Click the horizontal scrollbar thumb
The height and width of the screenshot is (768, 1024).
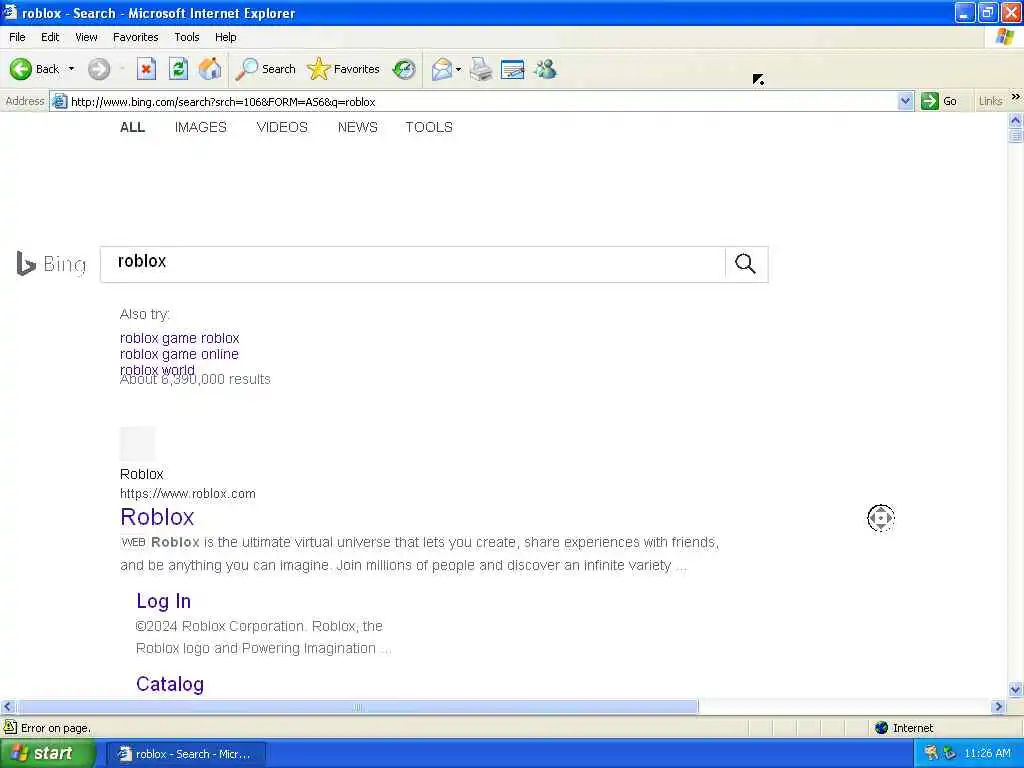click(357, 707)
